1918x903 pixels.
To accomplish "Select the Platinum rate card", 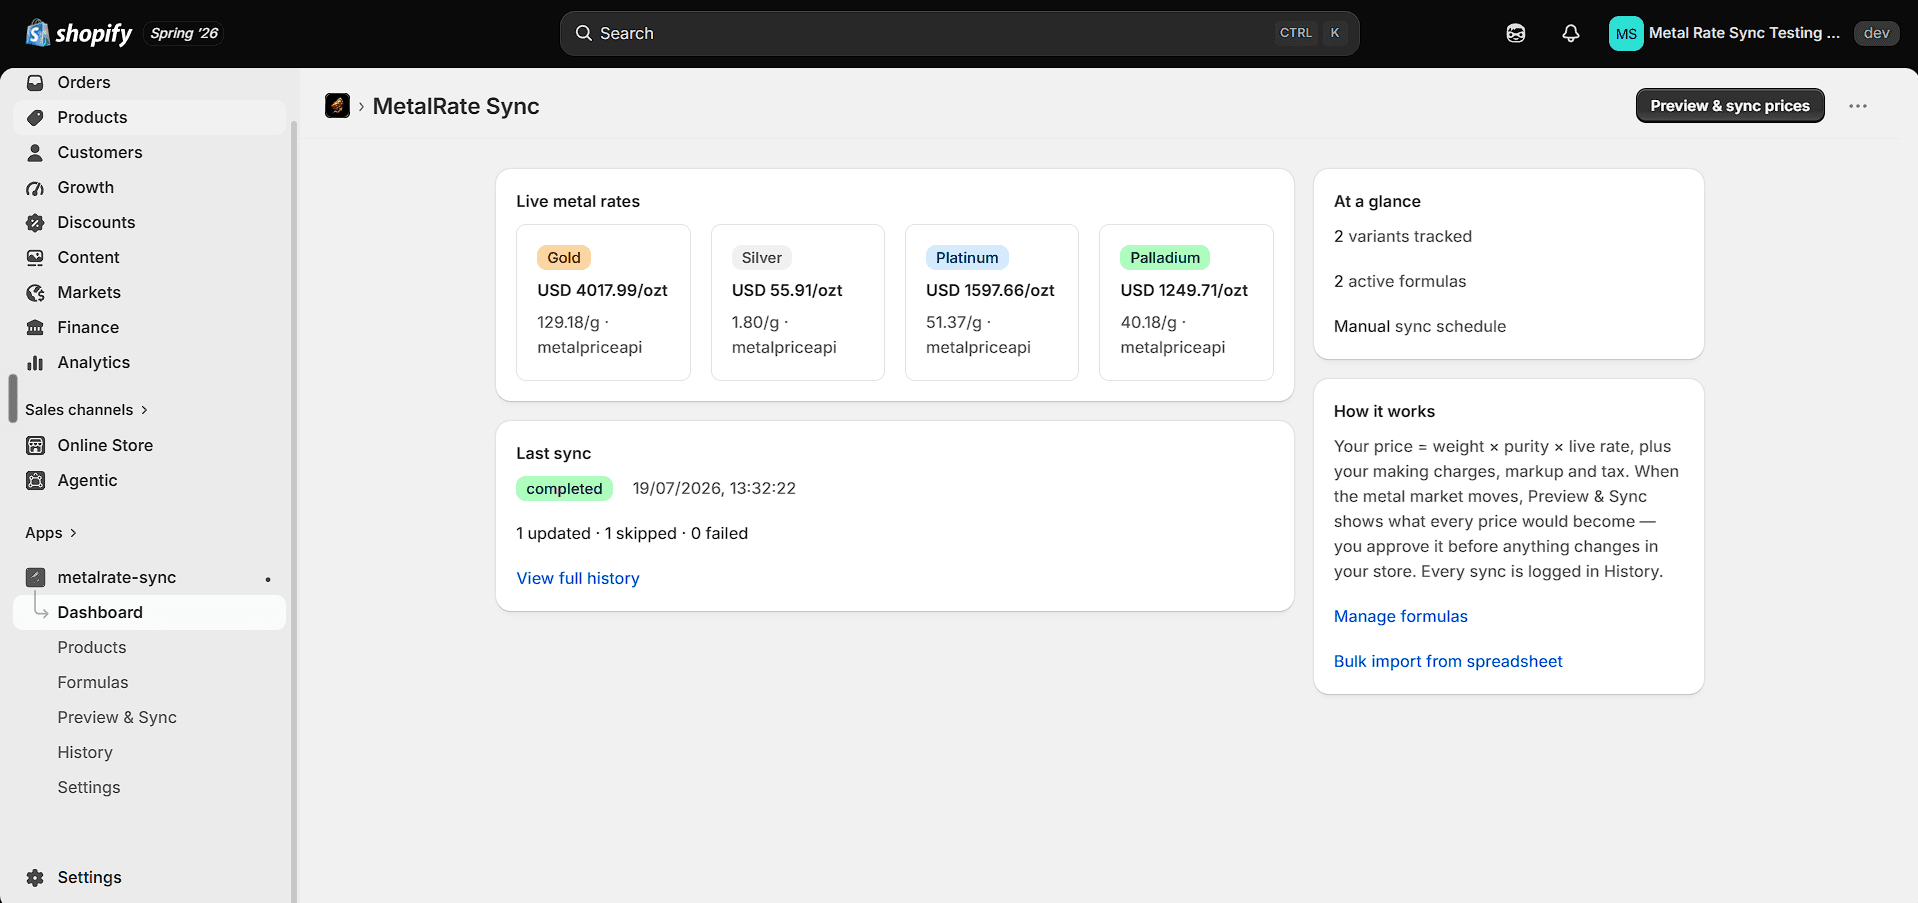I will [x=991, y=302].
